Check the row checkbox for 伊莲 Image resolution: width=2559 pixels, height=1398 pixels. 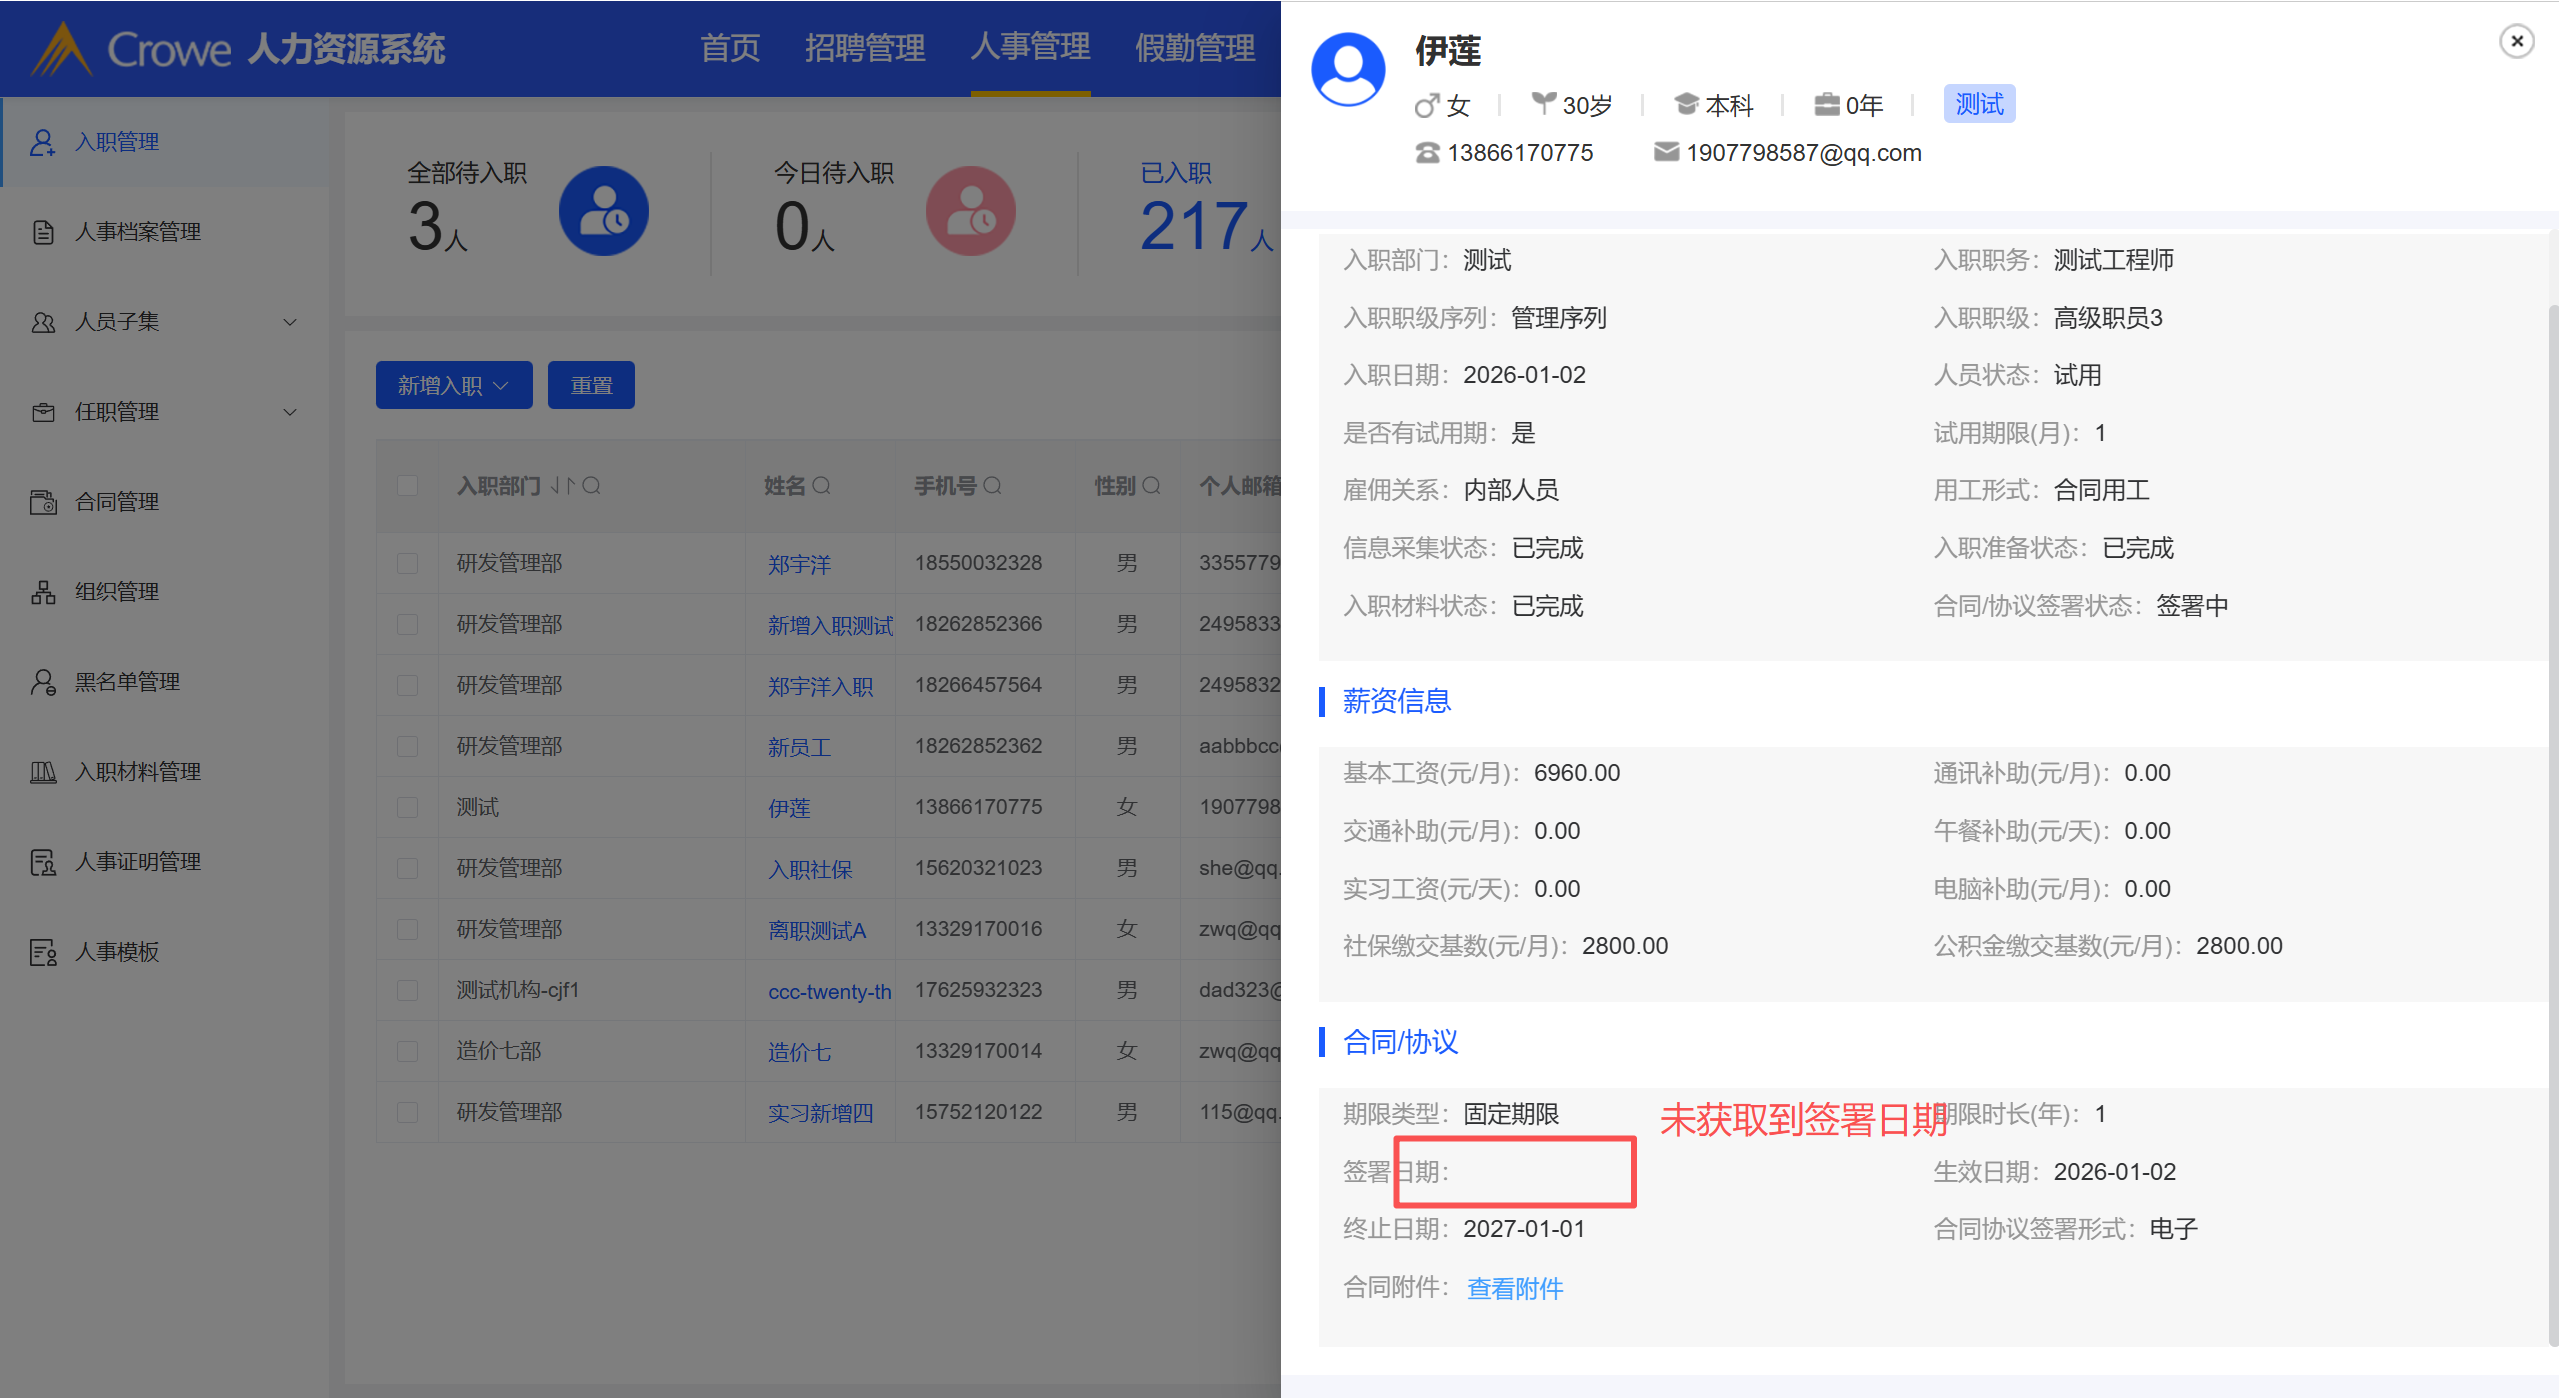click(407, 807)
